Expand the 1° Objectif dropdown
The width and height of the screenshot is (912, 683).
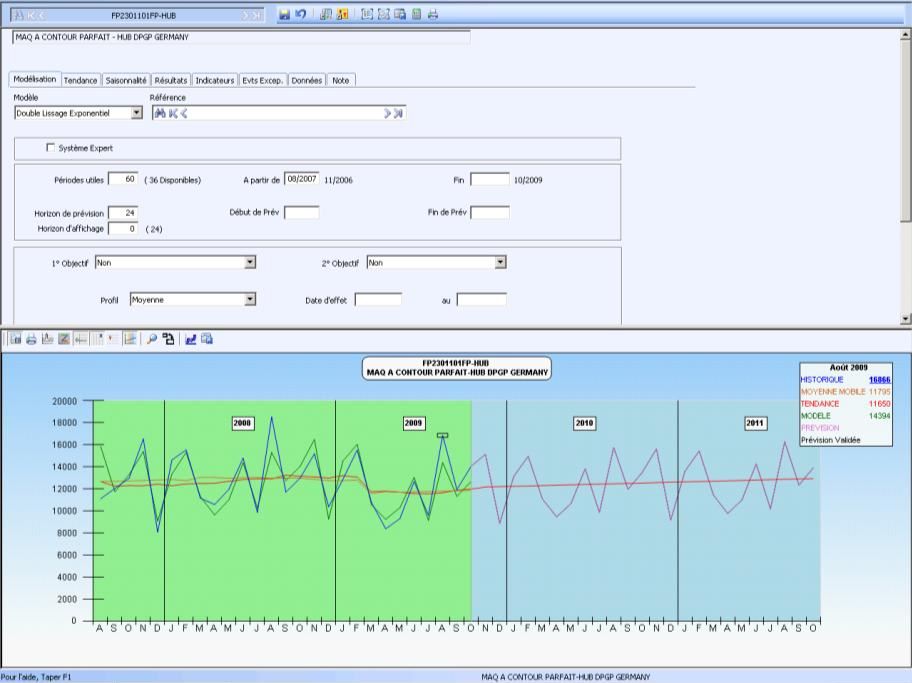pyautogui.click(x=250, y=262)
